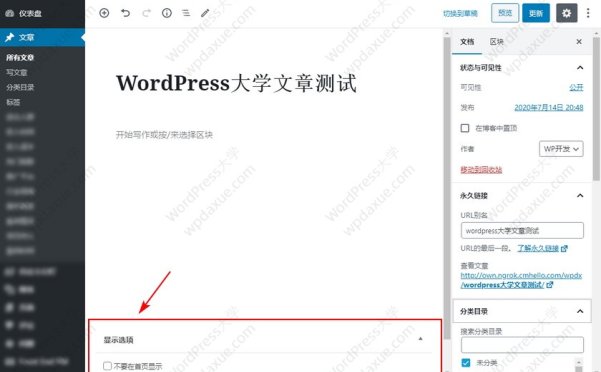This screenshot has width=601, height=372.
Task: Click the 搜索分类目录 search field
Action: coord(522,345)
